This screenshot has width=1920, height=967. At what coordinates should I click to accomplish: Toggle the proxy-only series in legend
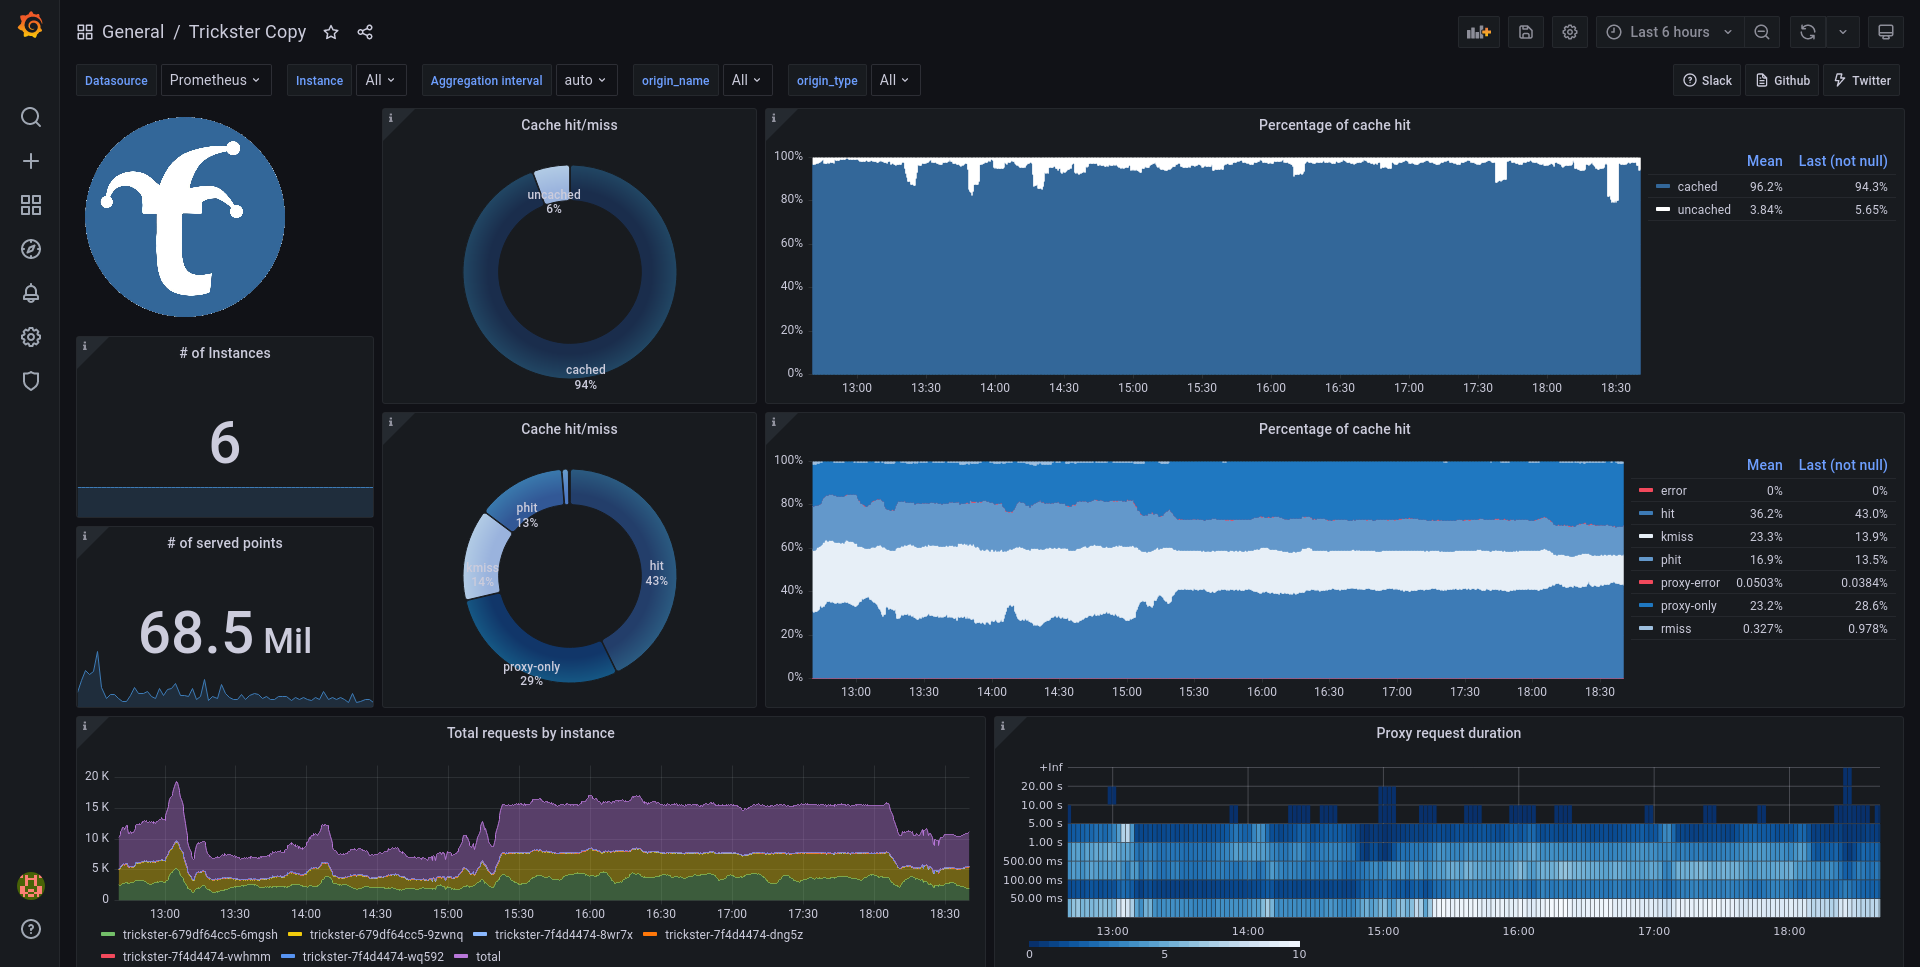[x=1688, y=606]
